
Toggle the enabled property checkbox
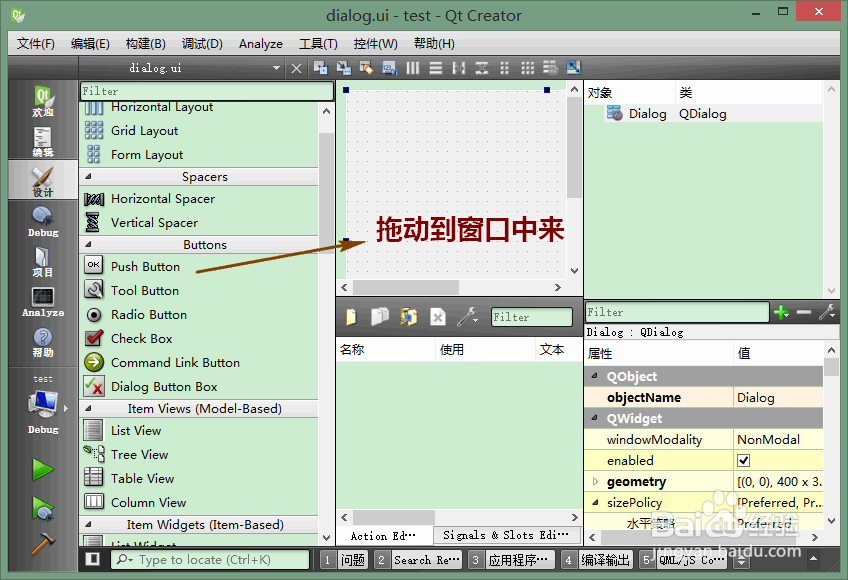[744, 460]
